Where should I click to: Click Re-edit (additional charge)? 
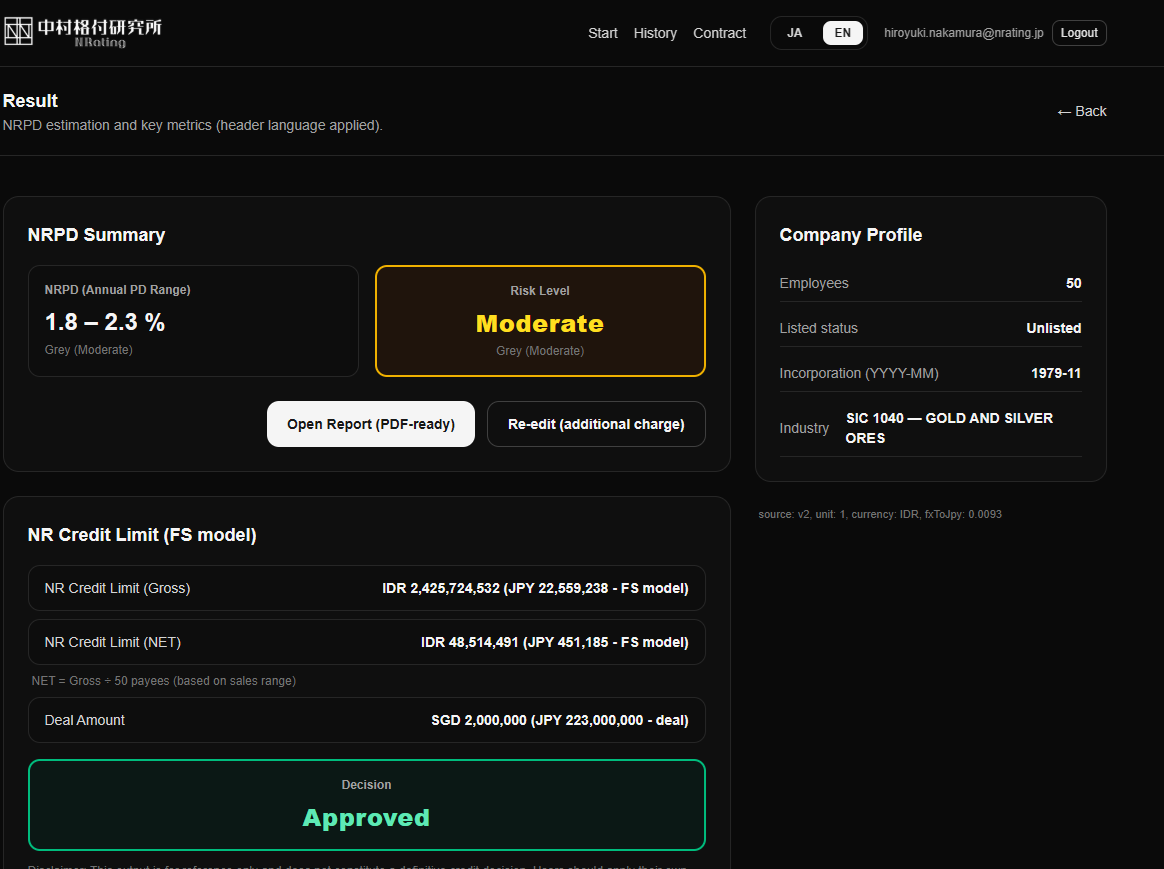(x=596, y=424)
